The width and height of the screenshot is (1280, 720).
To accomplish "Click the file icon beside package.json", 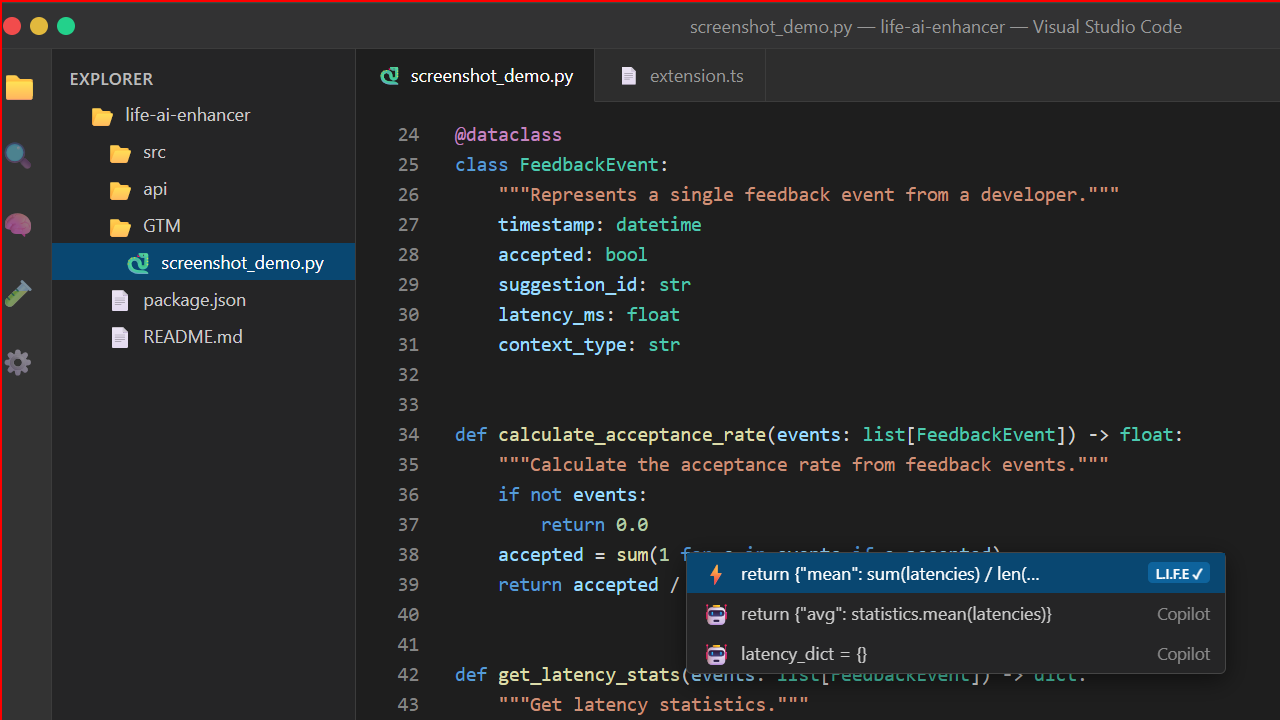I will tap(120, 300).
